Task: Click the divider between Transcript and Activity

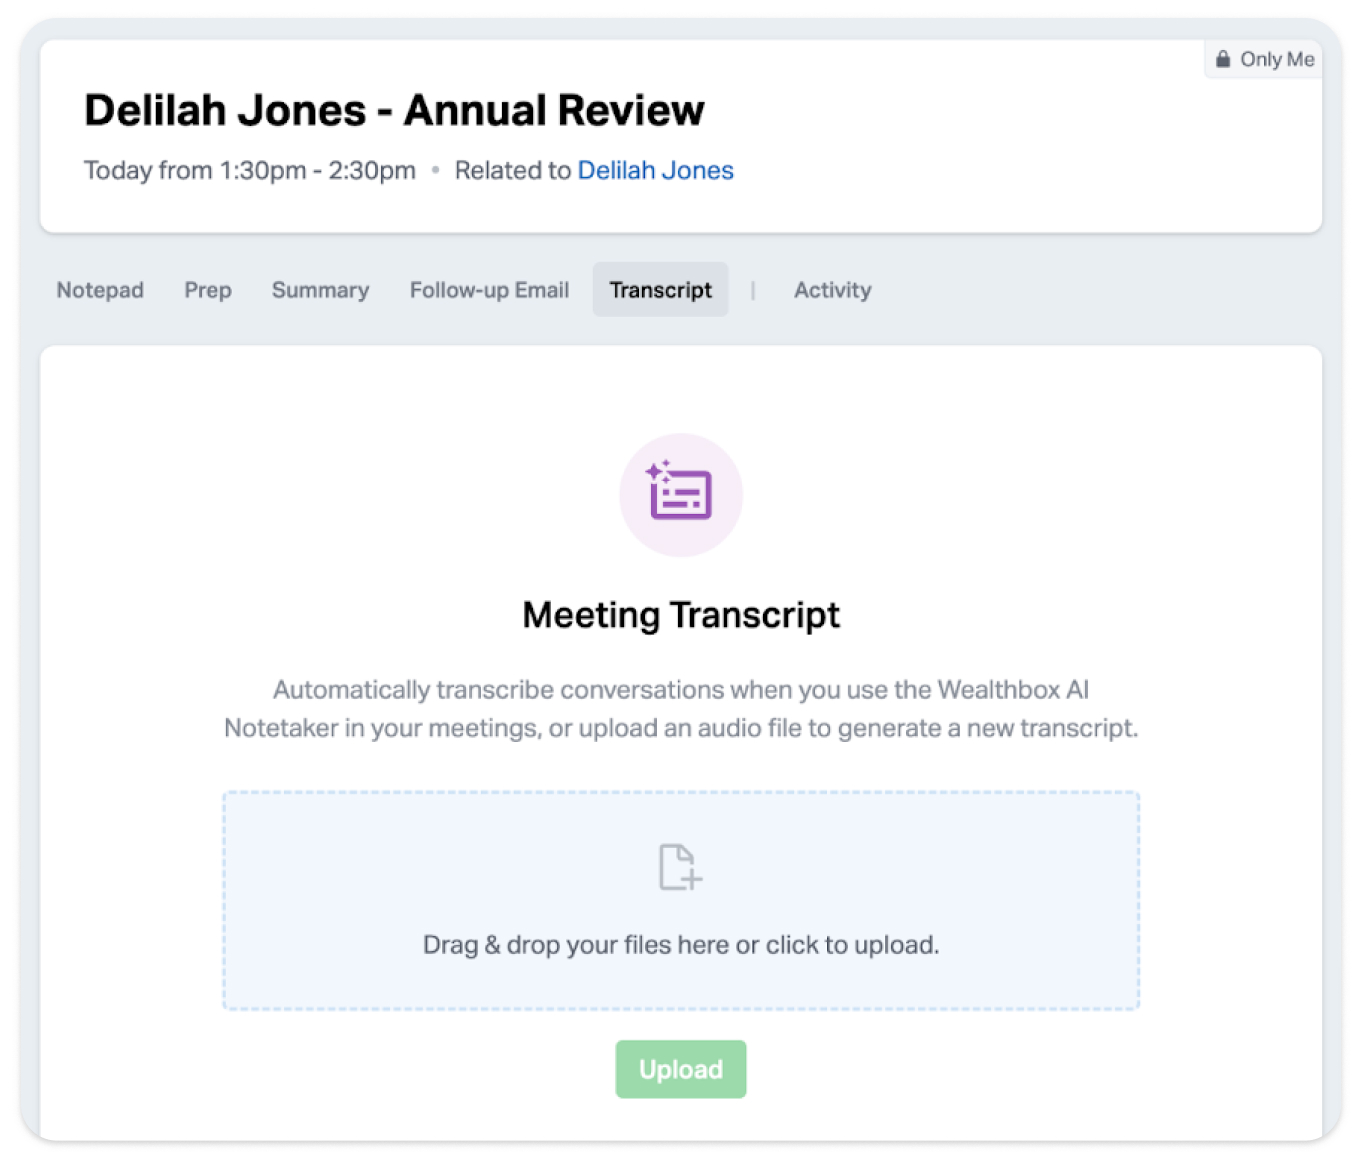Action: [753, 290]
